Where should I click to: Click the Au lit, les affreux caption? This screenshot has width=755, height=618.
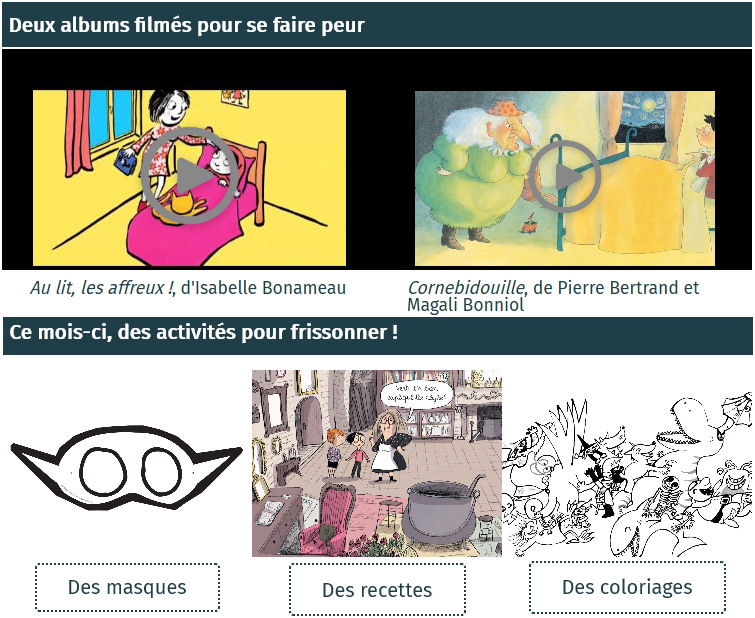coord(188,288)
